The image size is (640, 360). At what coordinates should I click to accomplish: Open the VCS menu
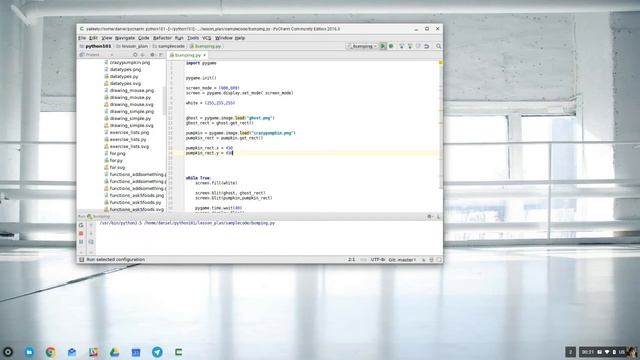pos(207,38)
